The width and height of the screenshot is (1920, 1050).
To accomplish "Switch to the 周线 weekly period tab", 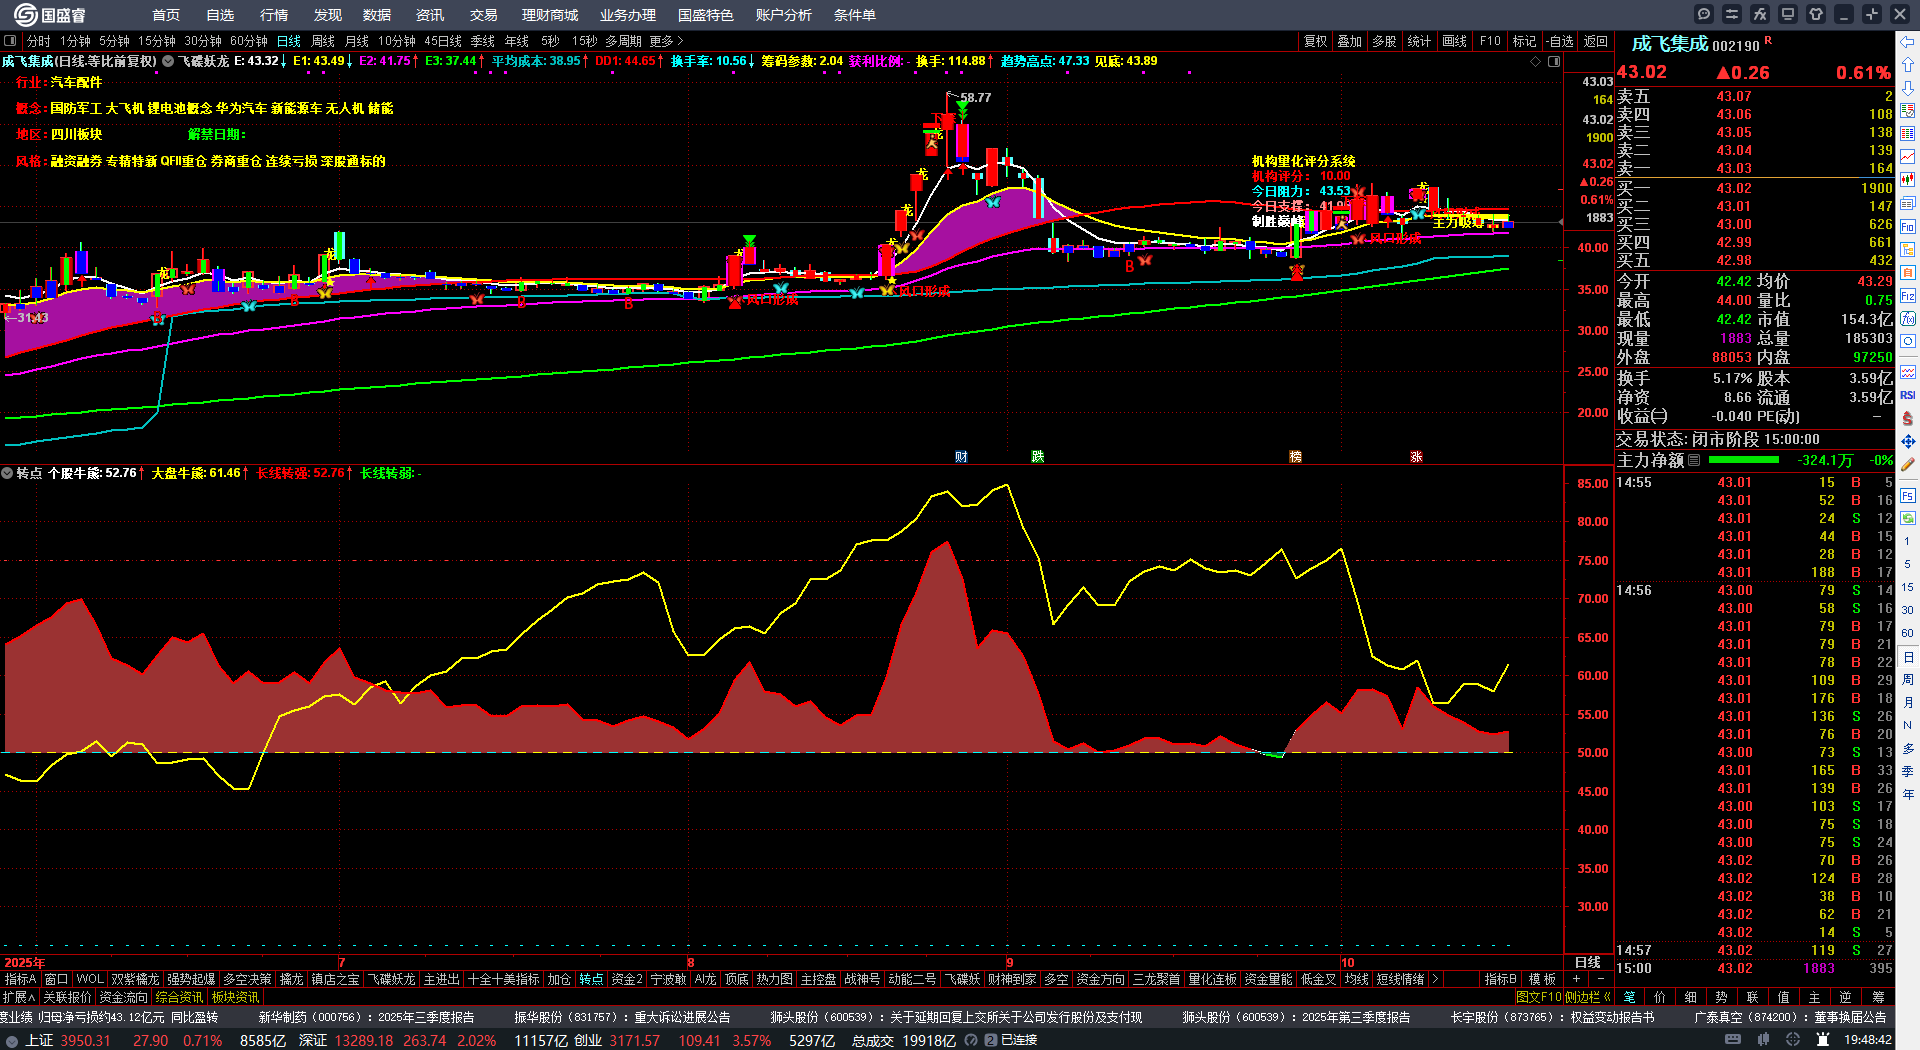I will point(323,41).
